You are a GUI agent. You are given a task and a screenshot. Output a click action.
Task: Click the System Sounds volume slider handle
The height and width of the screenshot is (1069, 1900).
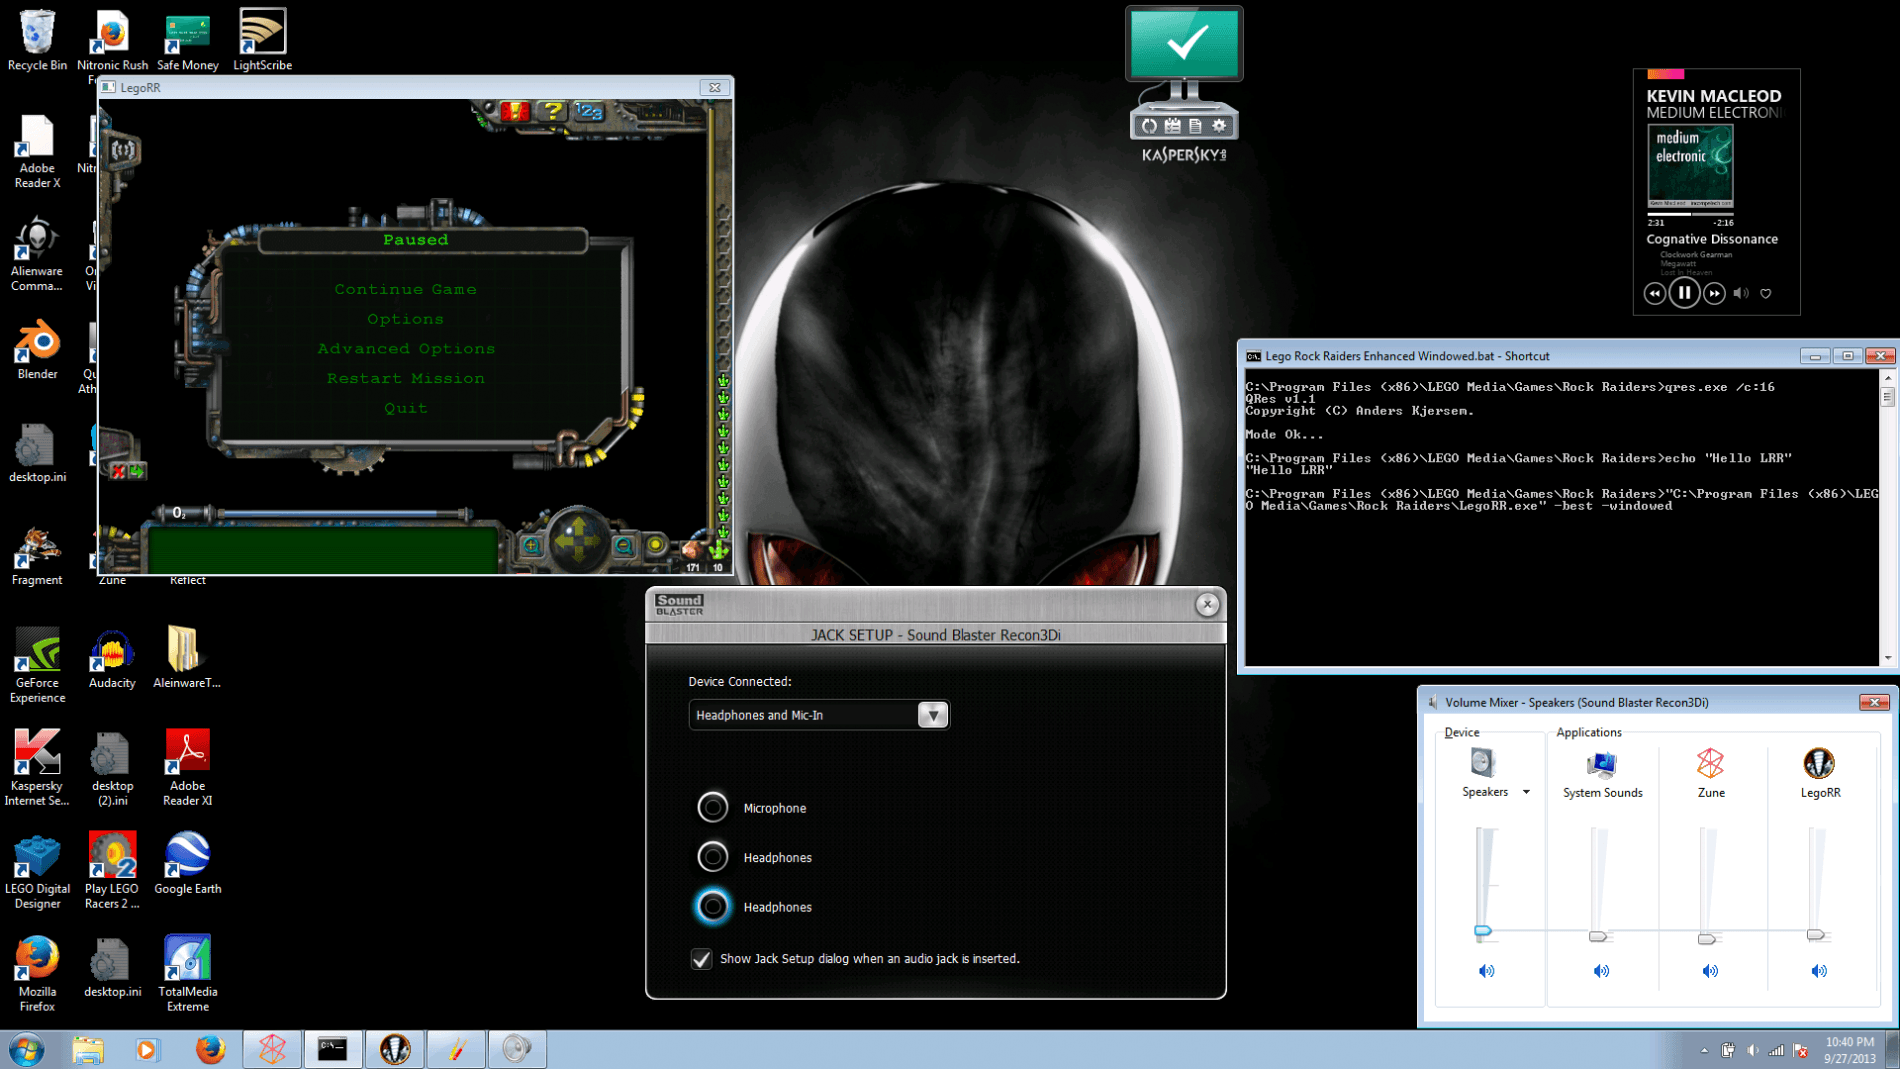(x=1598, y=937)
